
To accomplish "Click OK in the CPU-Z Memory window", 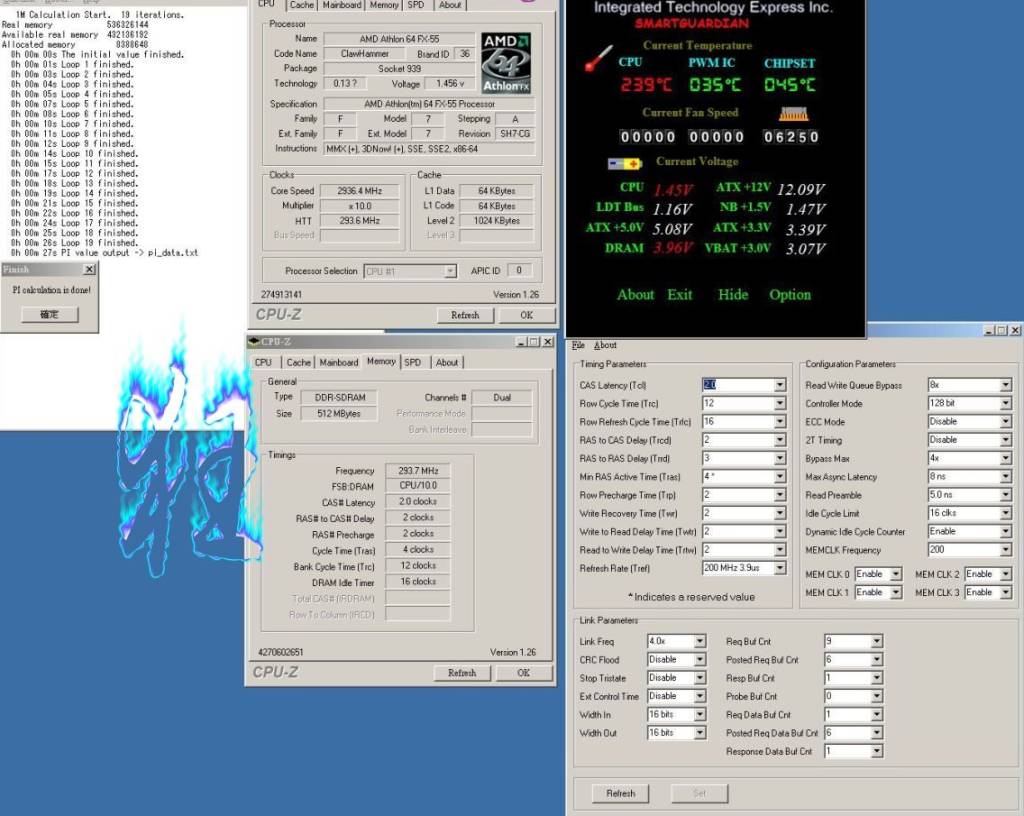I will tap(524, 673).
